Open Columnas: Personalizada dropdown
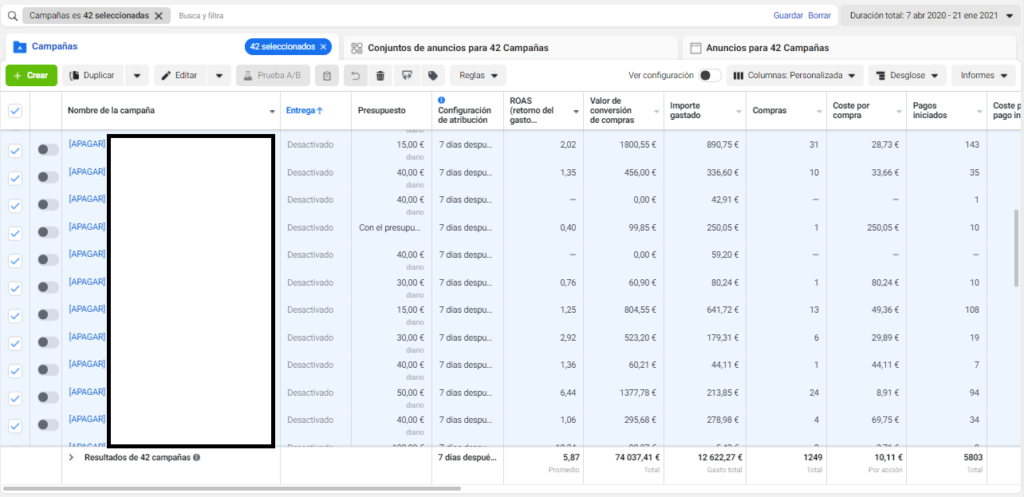The width and height of the screenshot is (1024, 497). [795, 76]
